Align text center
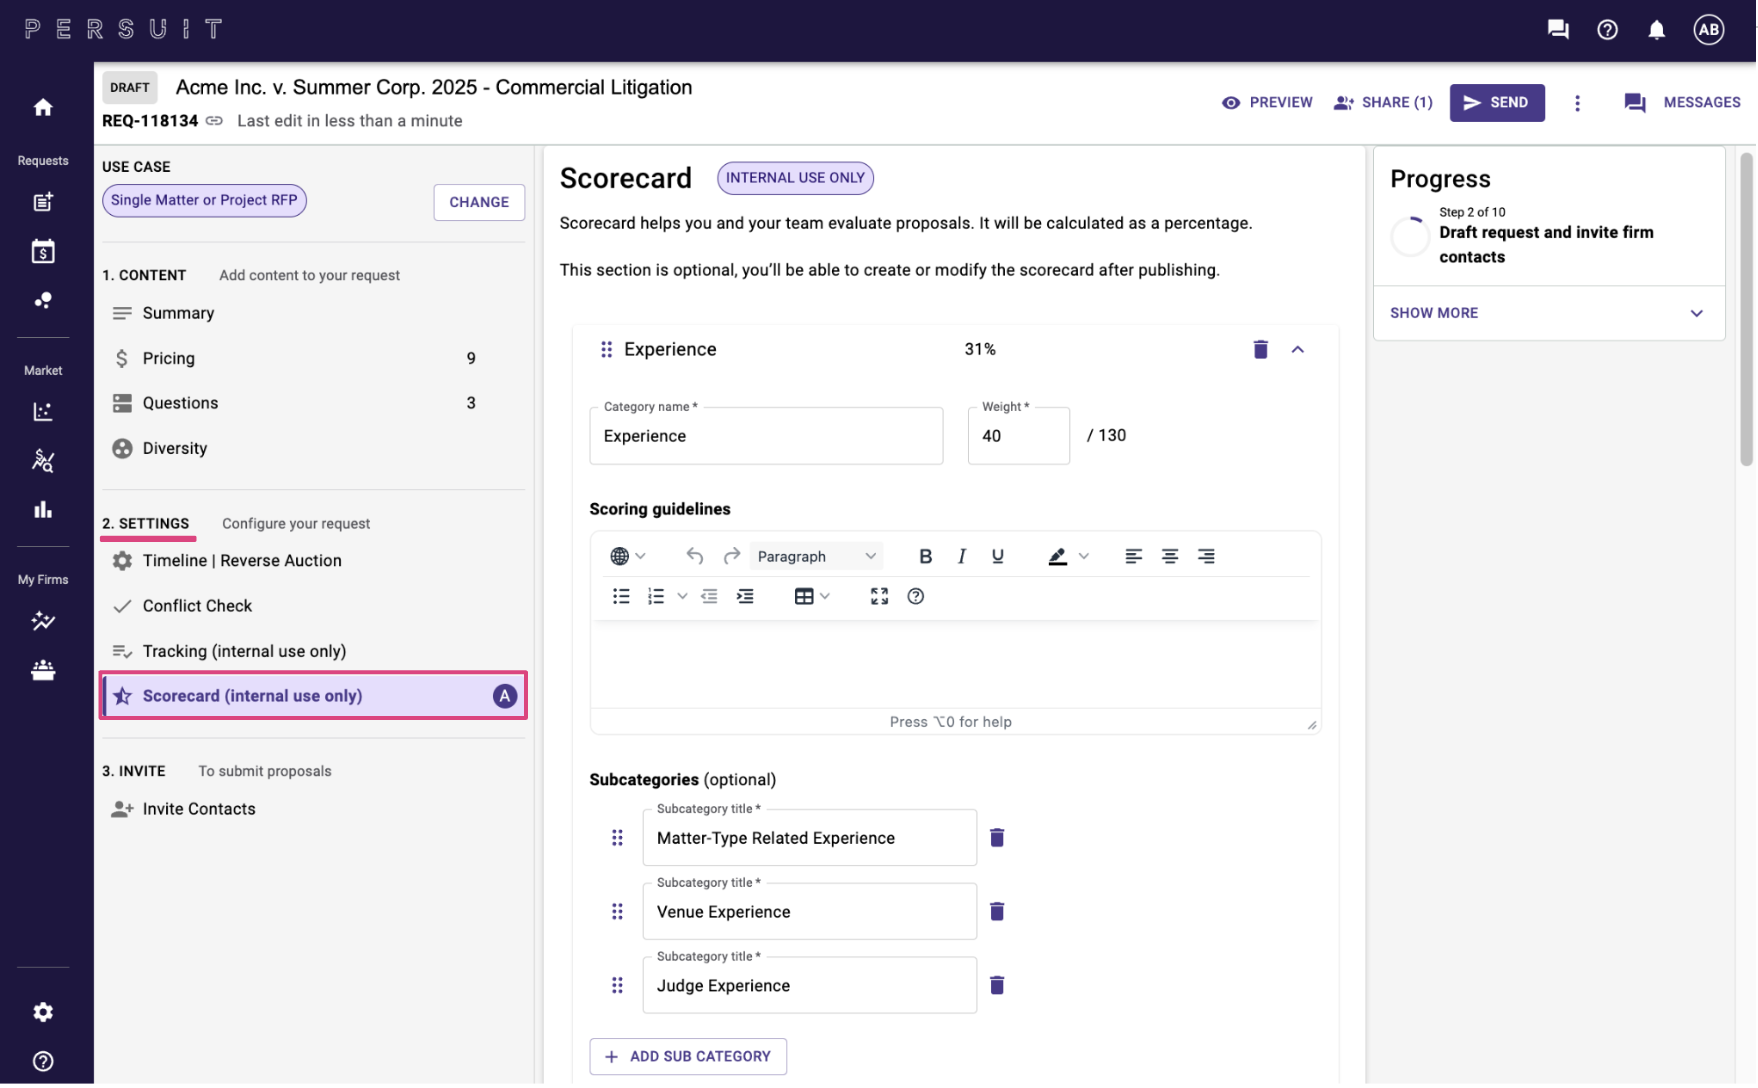This screenshot has width=1758, height=1088. point(1170,556)
